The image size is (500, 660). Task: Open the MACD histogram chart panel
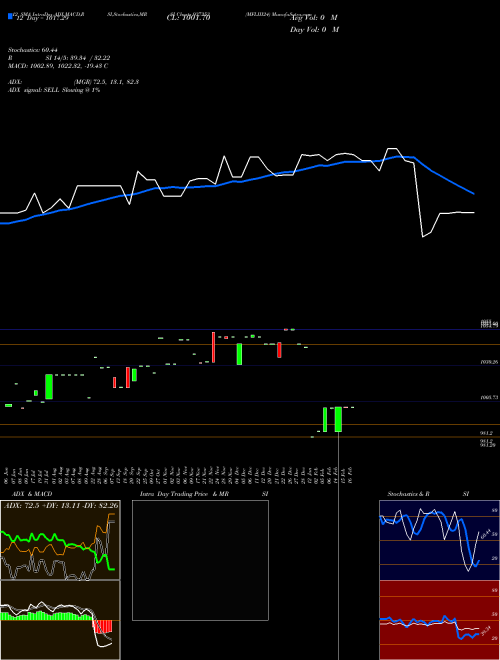(60, 620)
